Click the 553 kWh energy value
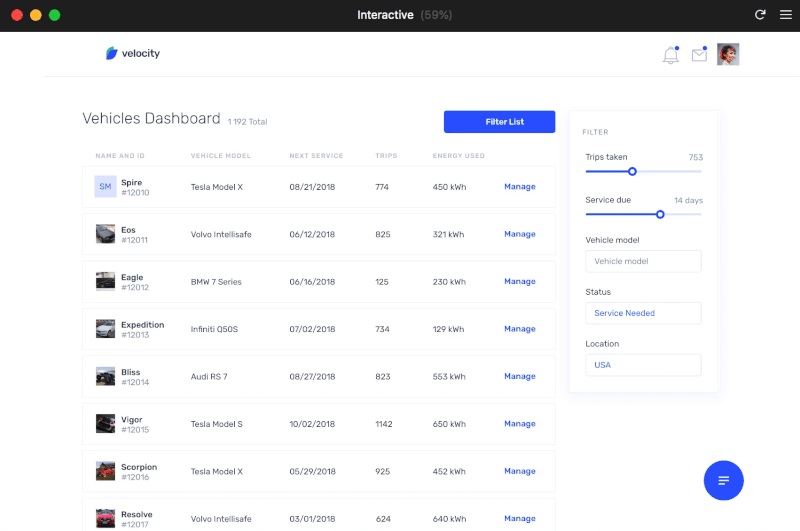This screenshot has height=531, width=800. coord(449,376)
